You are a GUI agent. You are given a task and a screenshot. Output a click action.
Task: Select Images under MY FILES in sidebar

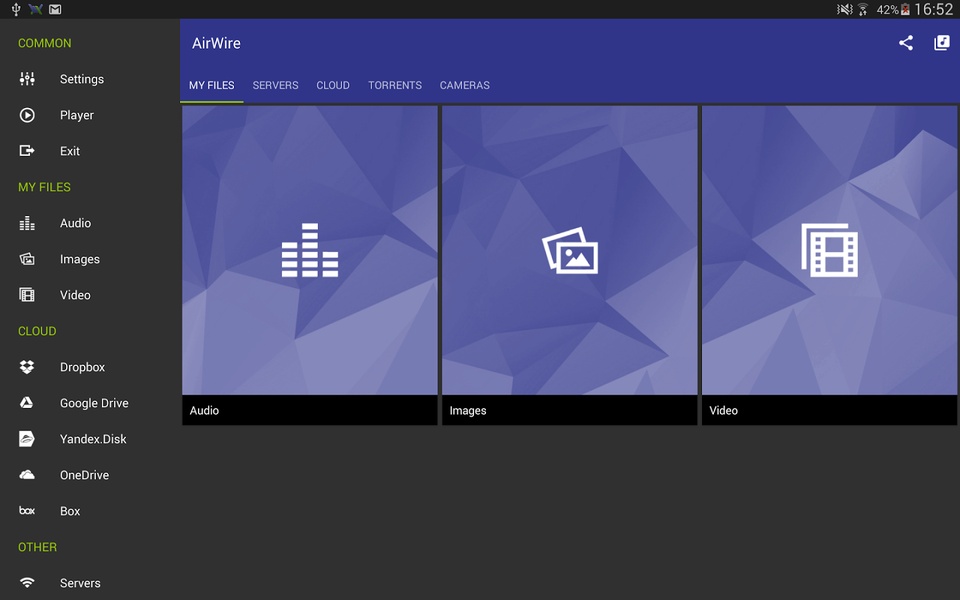(x=90, y=259)
